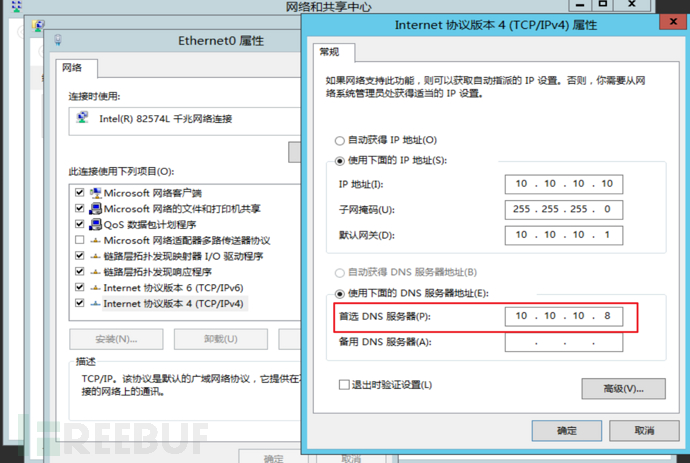Viewport: 690px width, 463px height.
Task: Click the 网络适配器多路传送器协议 protocol icon
Action: pos(95,241)
